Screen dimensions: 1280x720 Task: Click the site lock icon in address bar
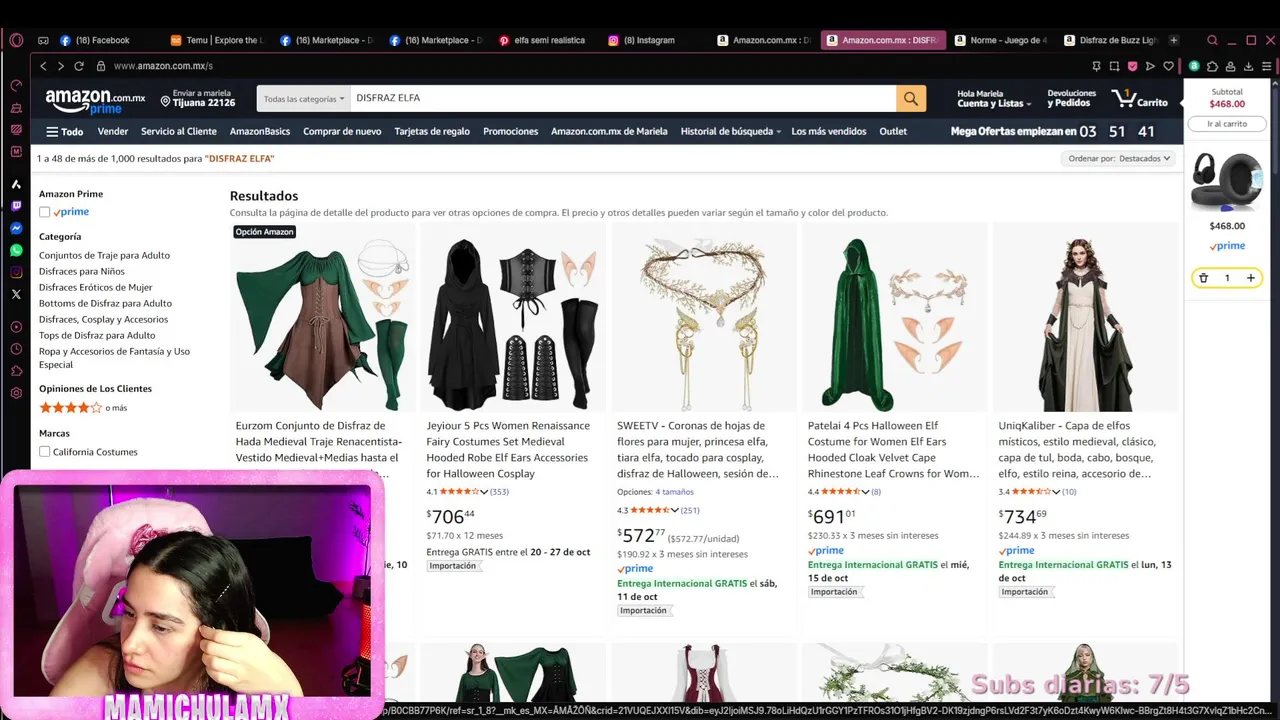pyautogui.click(x=101, y=66)
